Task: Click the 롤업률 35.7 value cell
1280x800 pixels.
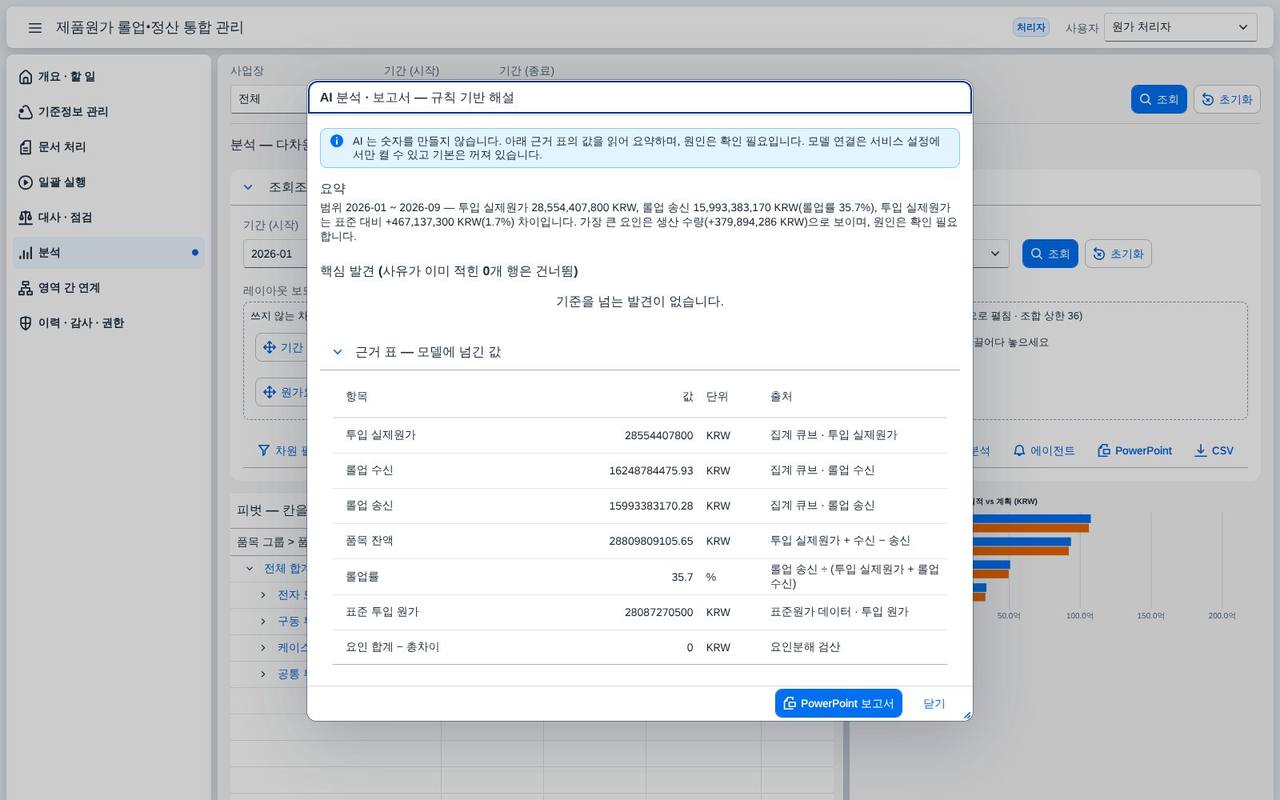Action: (x=683, y=577)
